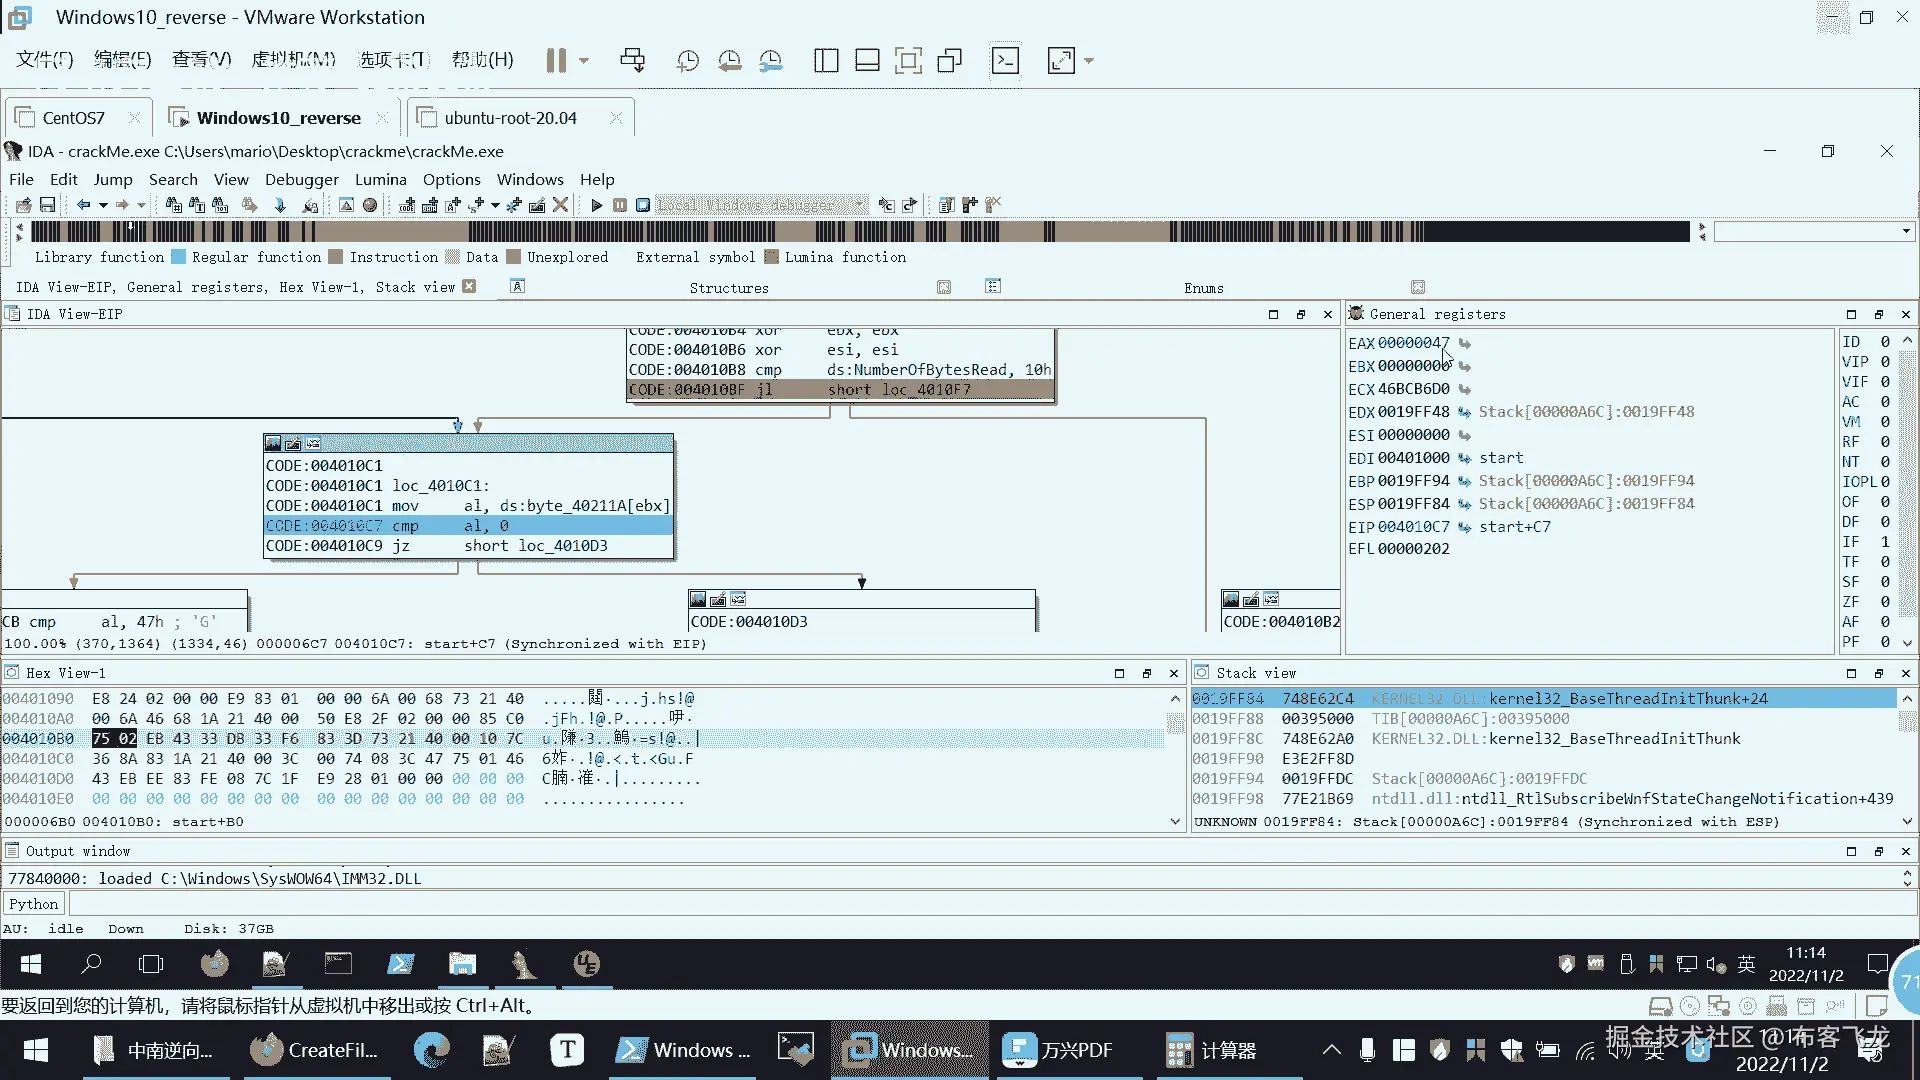Click the start+C7 link beside EIP

pos(1514,527)
